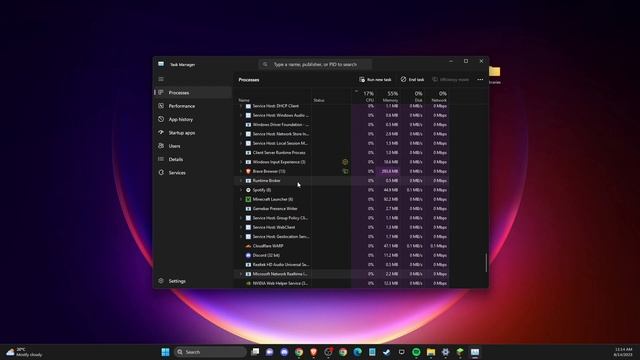Open the Brave taskbar icon
640x360 pixels.
(313, 352)
